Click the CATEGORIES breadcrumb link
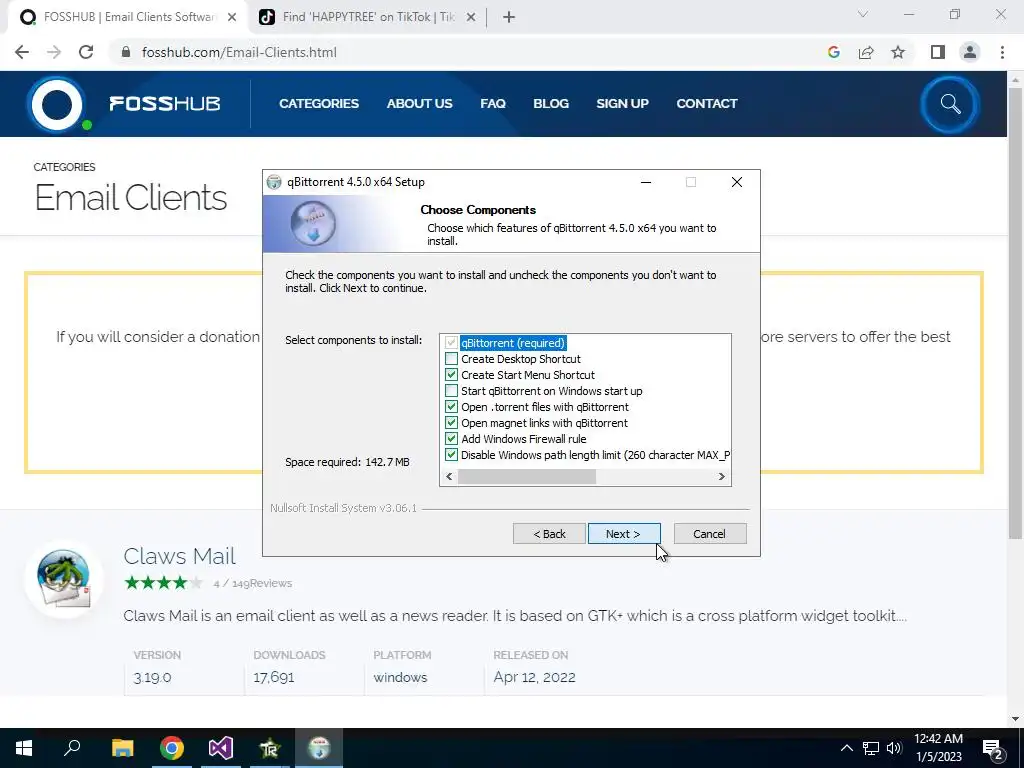The image size is (1024, 768). point(64,167)
